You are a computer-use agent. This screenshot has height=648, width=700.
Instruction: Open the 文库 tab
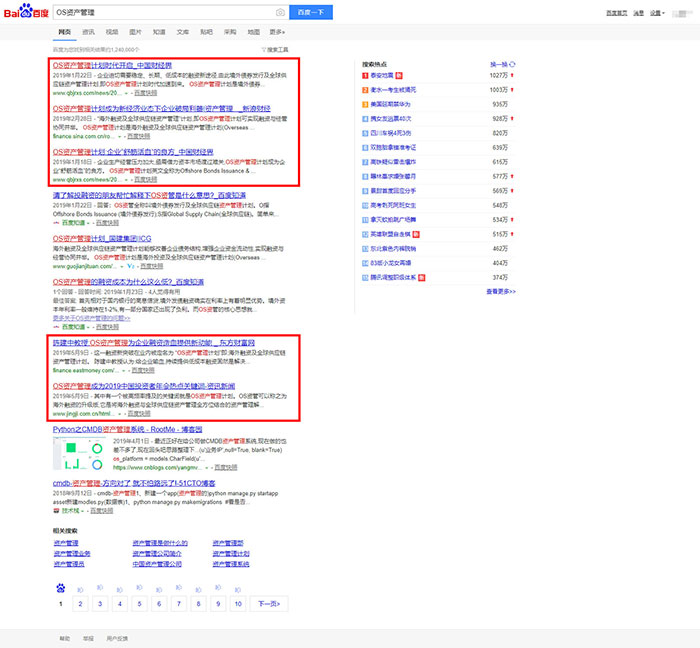point(183,32)
